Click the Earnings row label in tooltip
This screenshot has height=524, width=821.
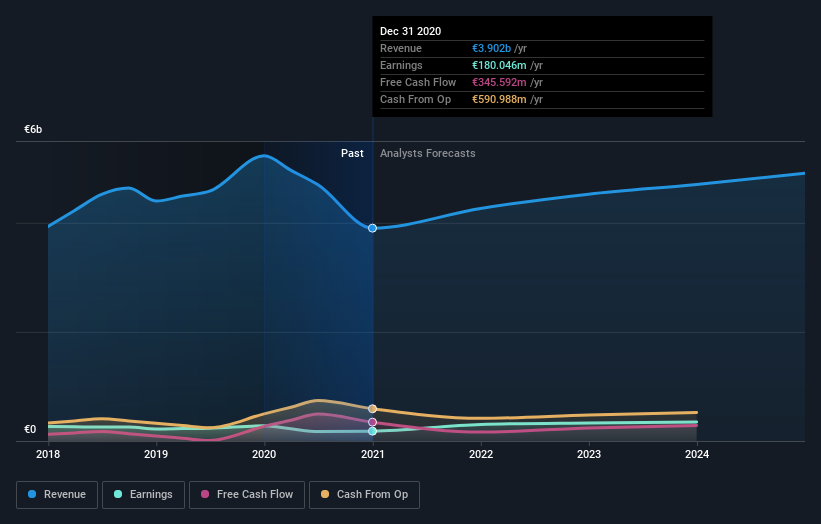click(x=401, y=65)
